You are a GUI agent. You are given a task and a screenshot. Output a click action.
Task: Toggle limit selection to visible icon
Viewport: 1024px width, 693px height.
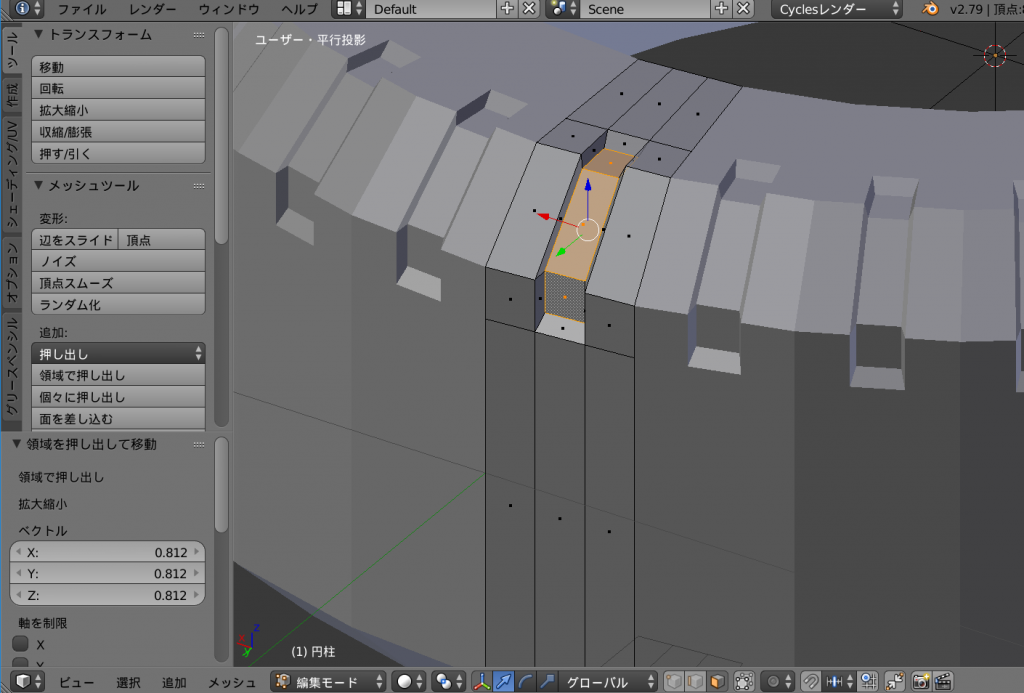tap(743, 682)
